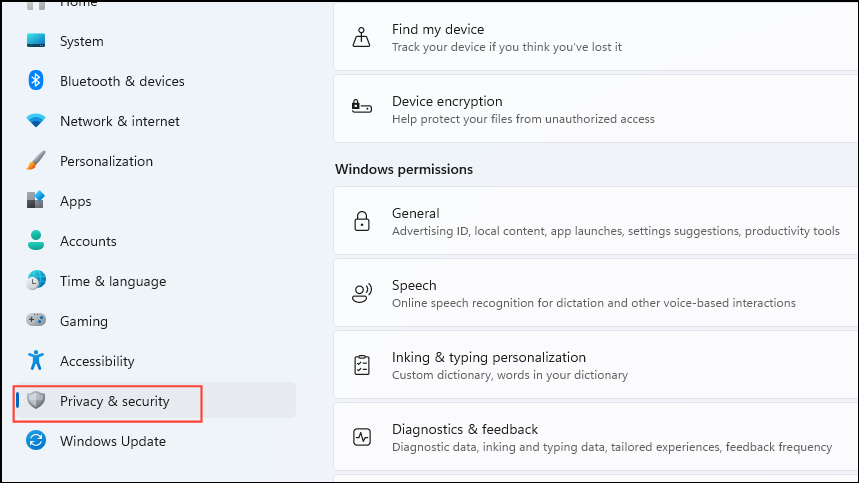Open Inking & typing personalization
Image resolution: width=859 pixels, height=483 pixels.
coord(596,365)
